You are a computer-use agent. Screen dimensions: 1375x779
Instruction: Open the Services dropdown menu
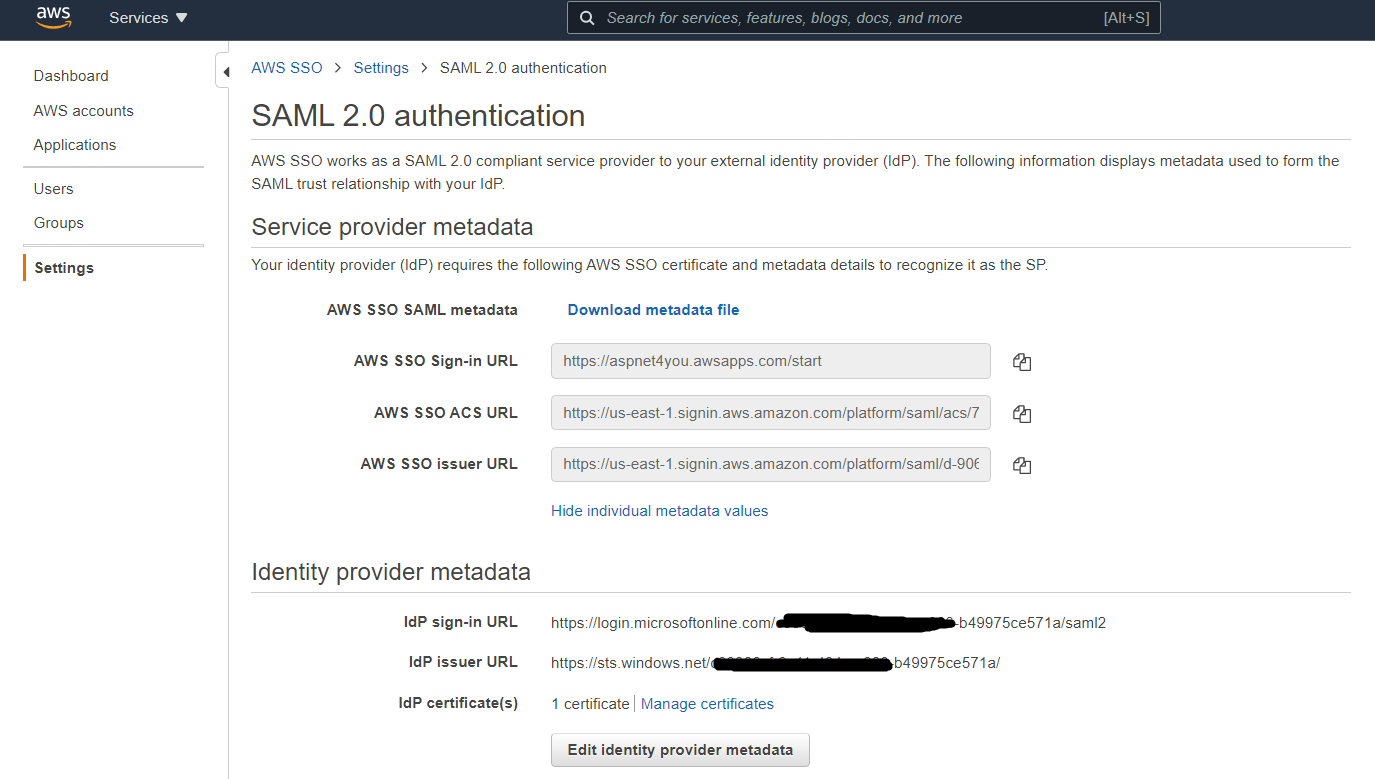click(x=148, y=18)
